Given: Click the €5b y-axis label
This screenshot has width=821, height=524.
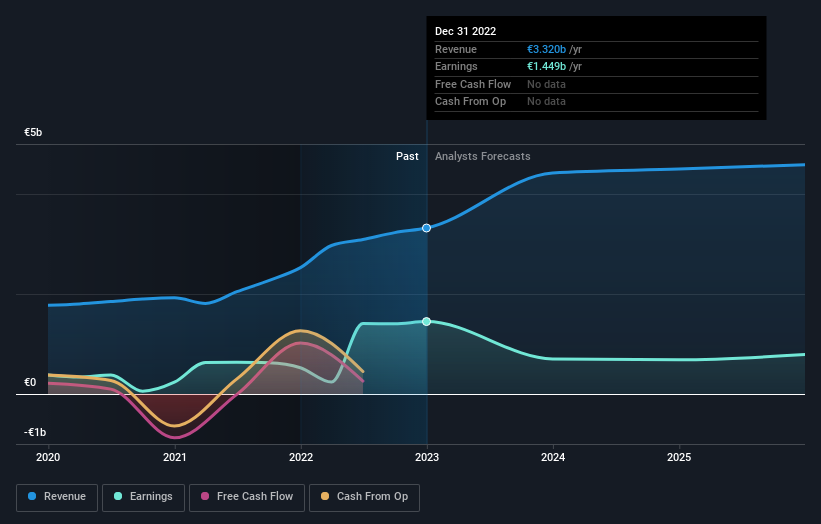Looking at the screenshot, I should tap(33, 132).
